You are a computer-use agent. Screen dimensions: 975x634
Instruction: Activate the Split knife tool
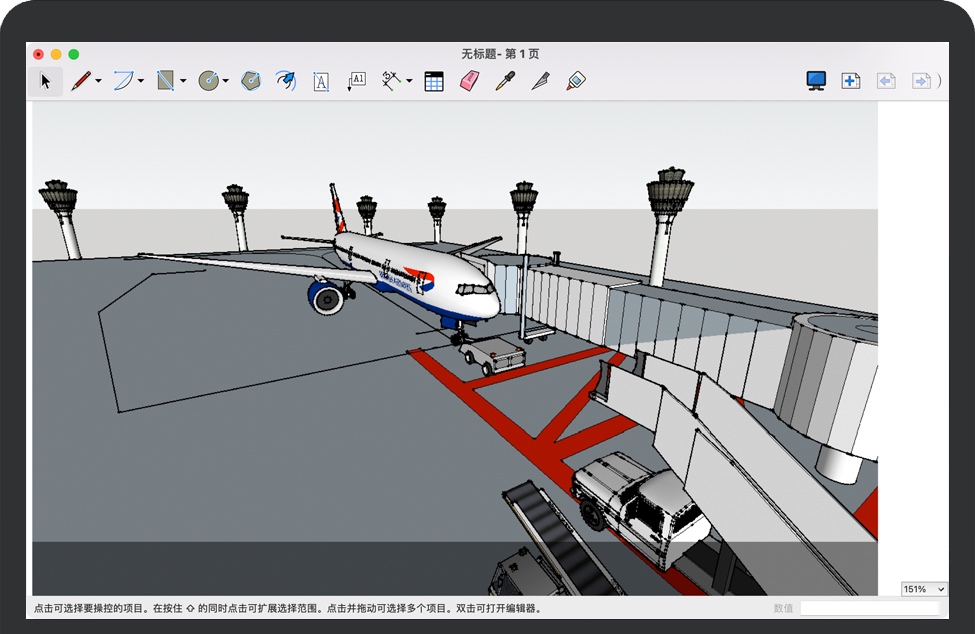click(540, 81)
